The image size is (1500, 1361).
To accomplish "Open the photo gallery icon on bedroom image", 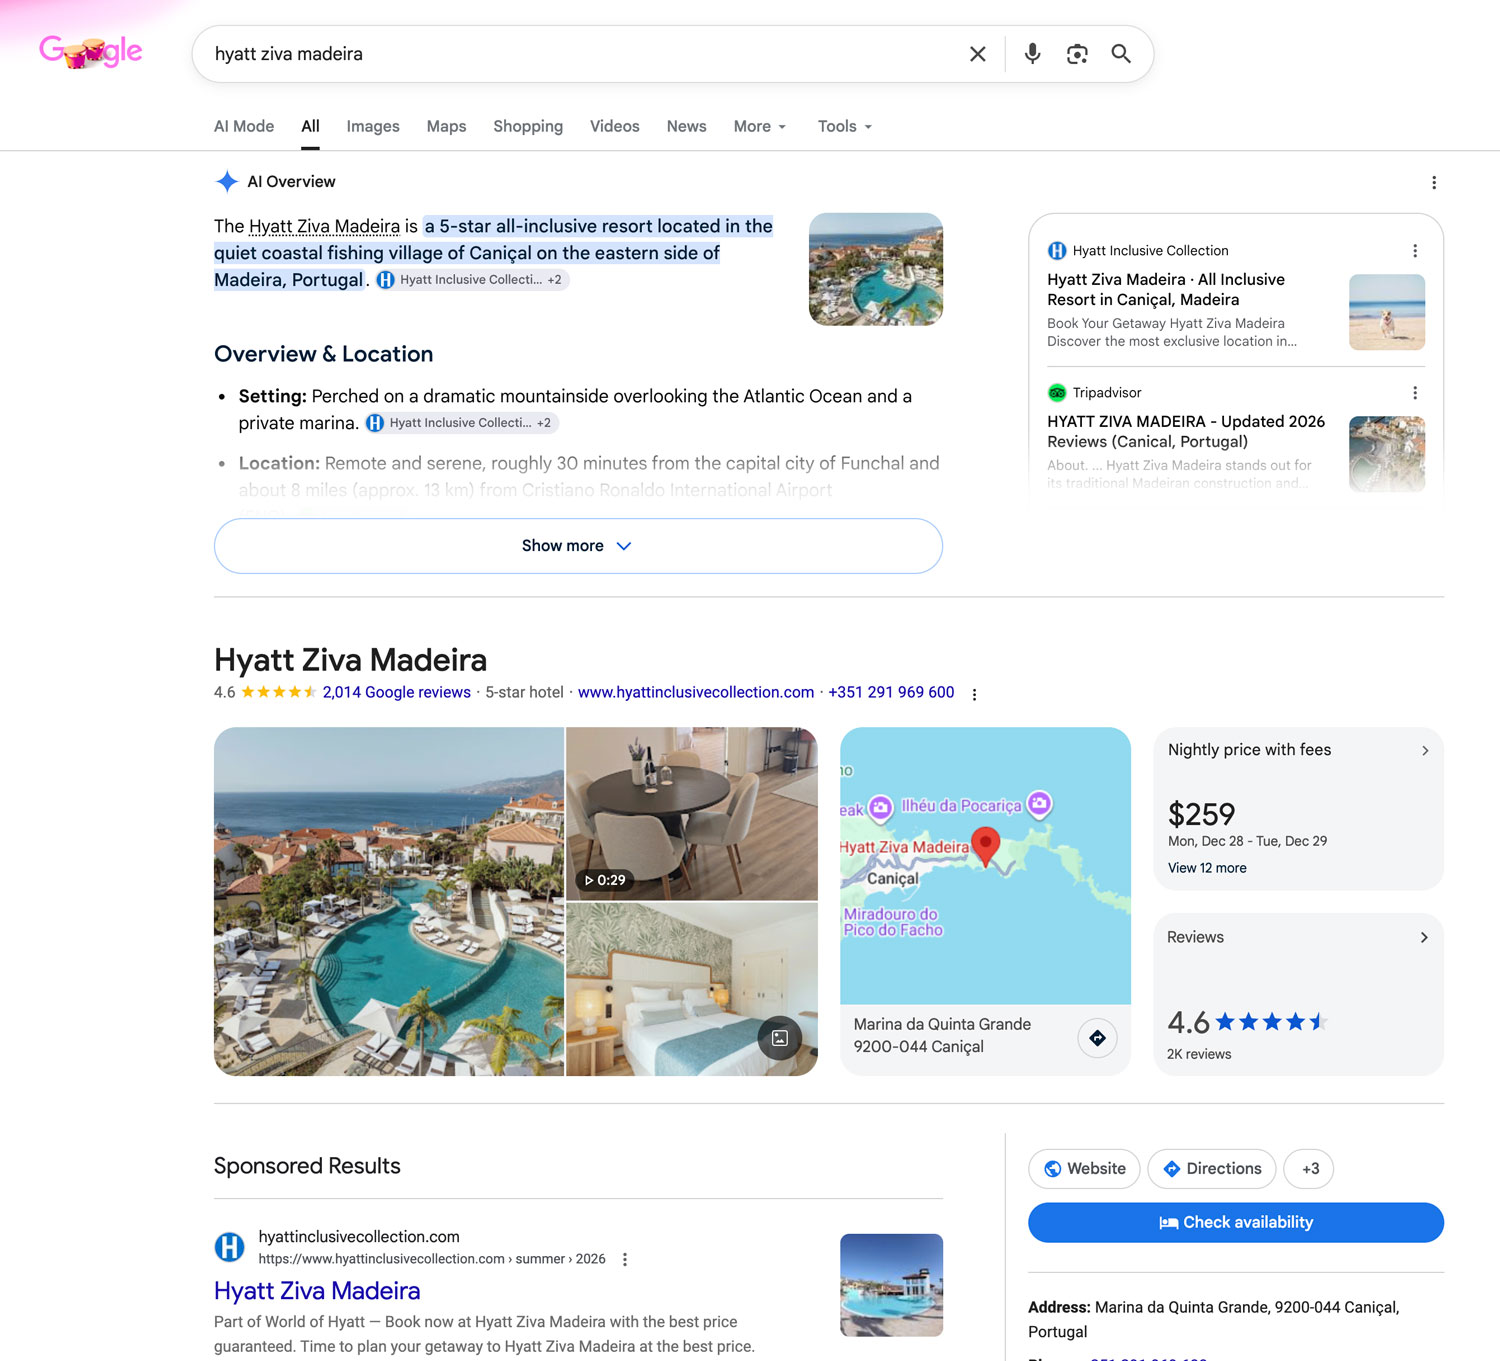I will (780, 1038).
